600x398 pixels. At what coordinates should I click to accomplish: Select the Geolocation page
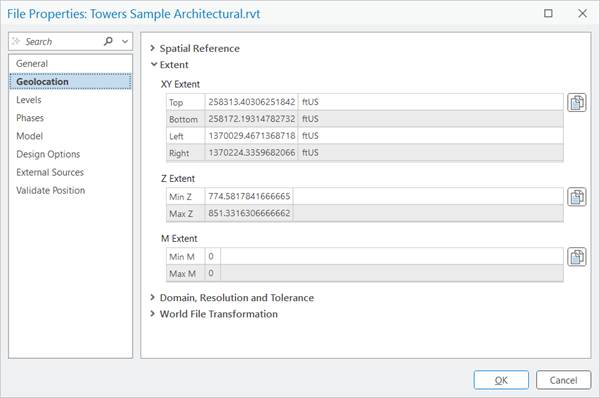click(70, 82)
